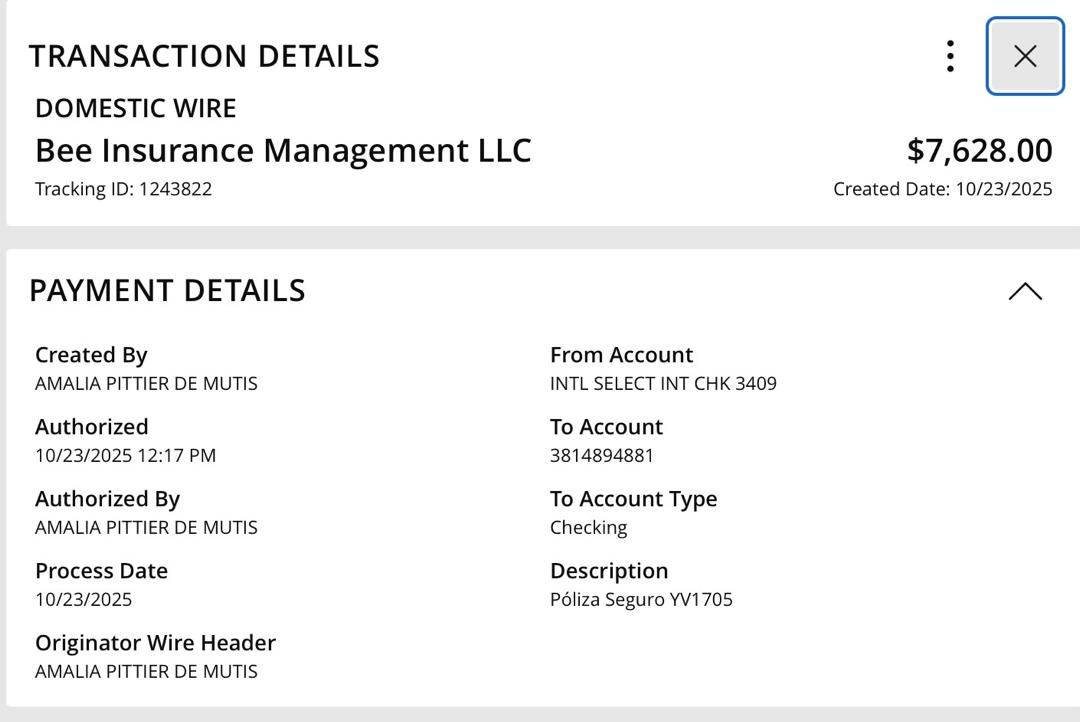The height and width of the screenshot is (722, 1080).
Task: Click the INTL SELECT INT CHK 3409 account
Action: 663,383
